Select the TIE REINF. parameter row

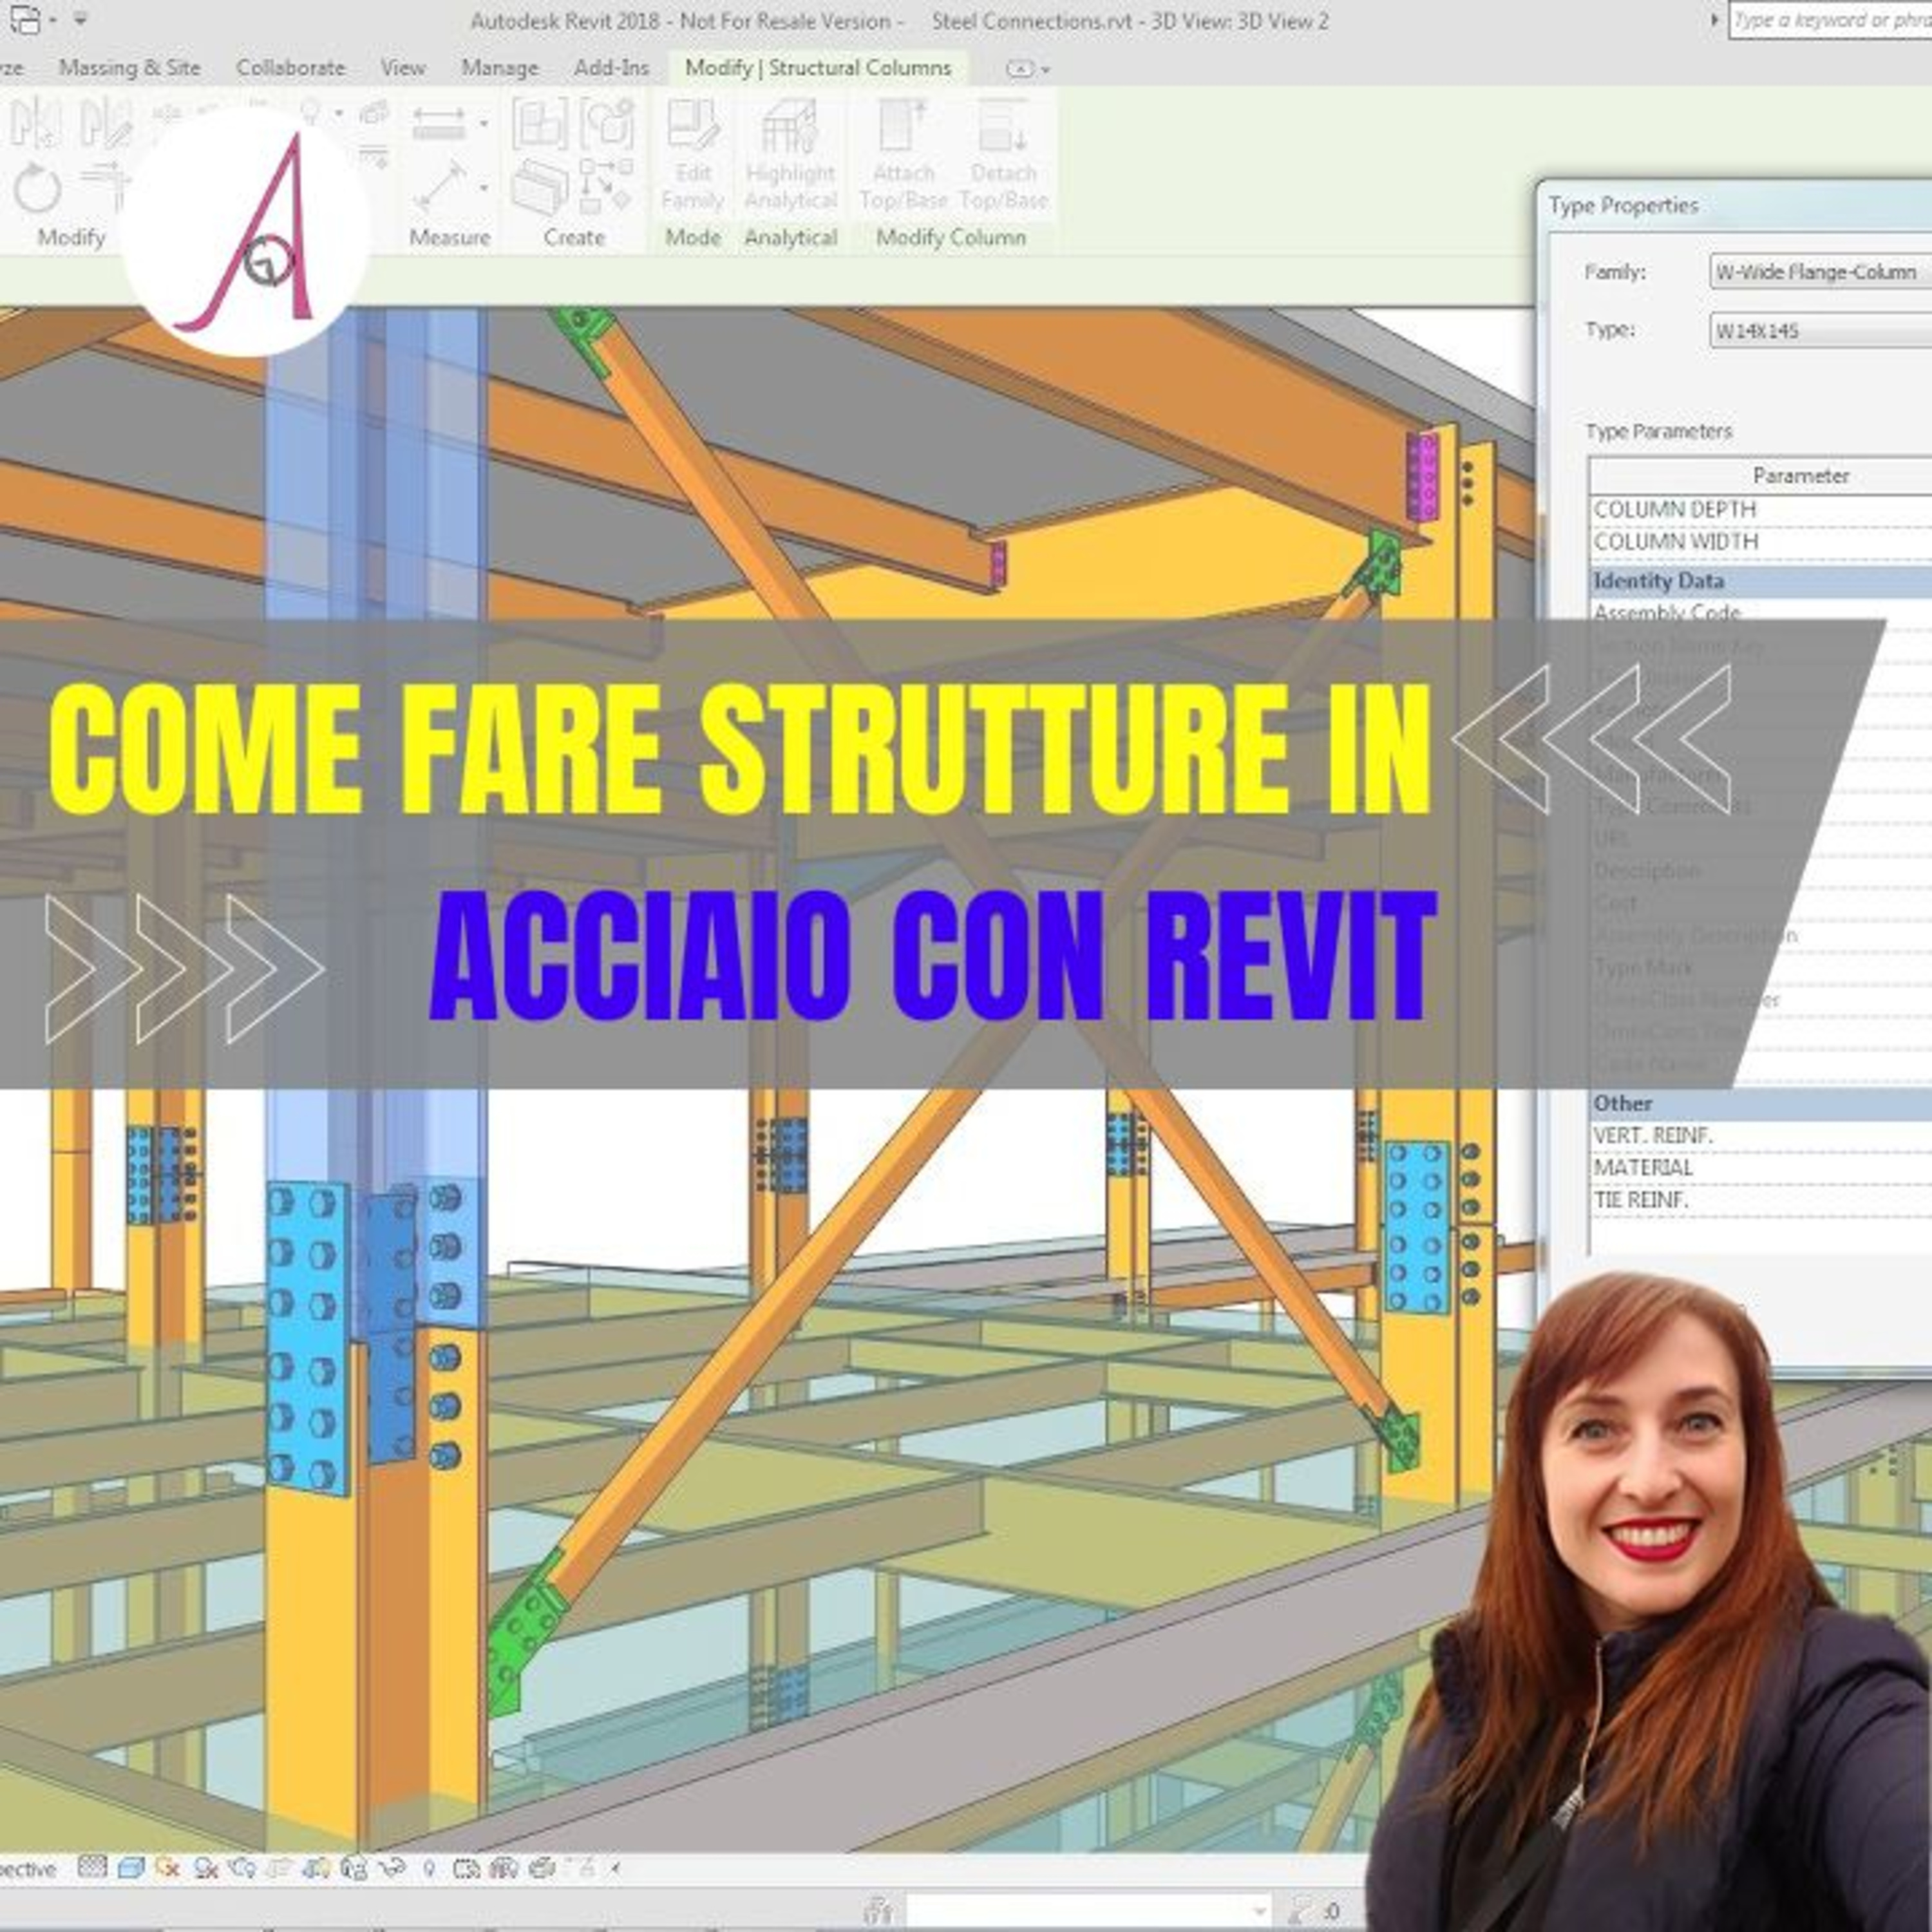click(1762, 1200)
